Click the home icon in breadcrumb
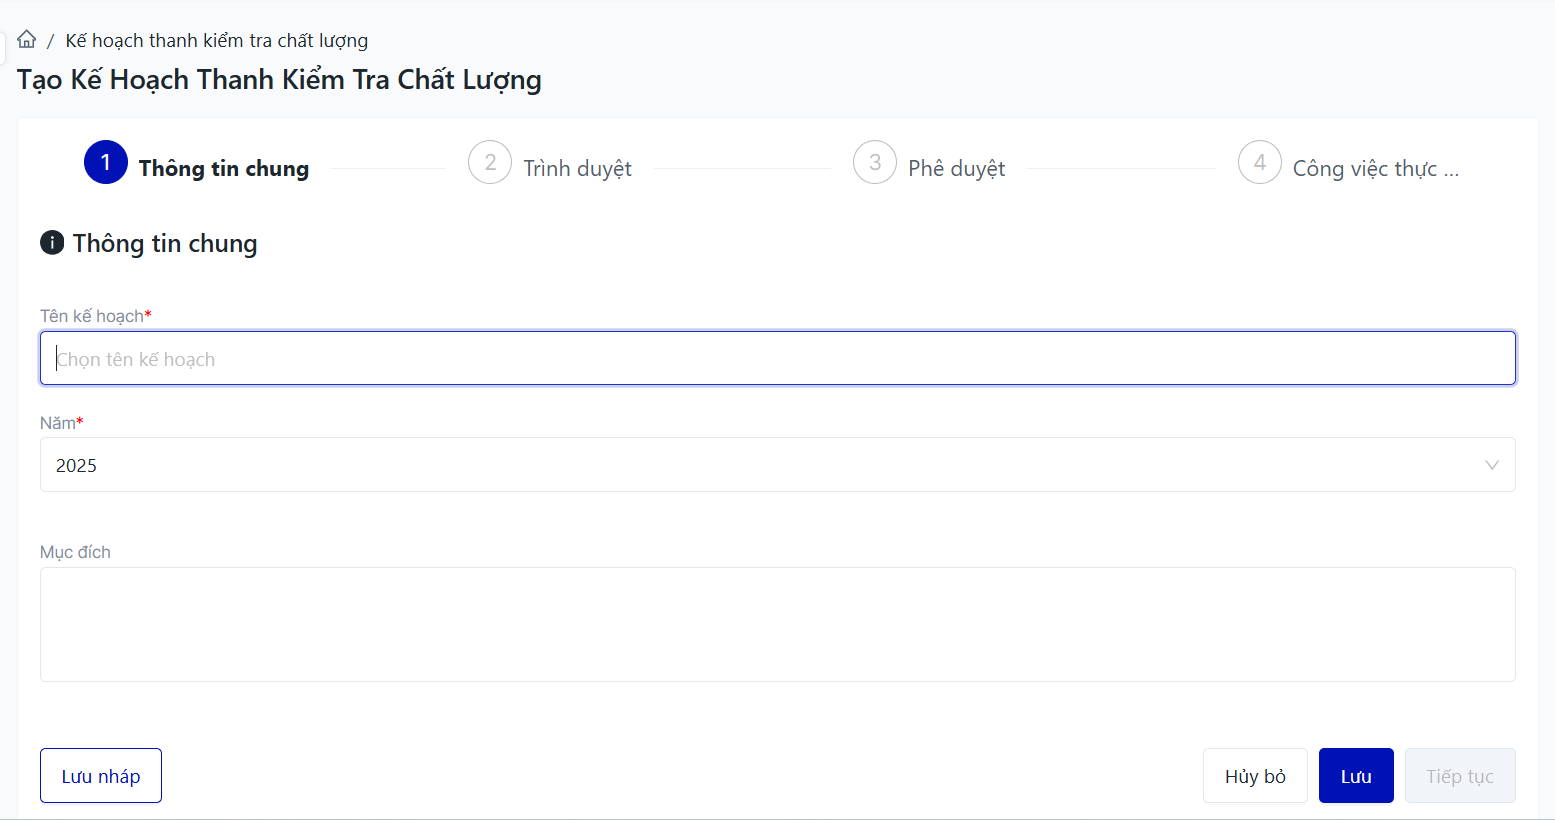The image size is (1555, 820). (x=27, y=40)
